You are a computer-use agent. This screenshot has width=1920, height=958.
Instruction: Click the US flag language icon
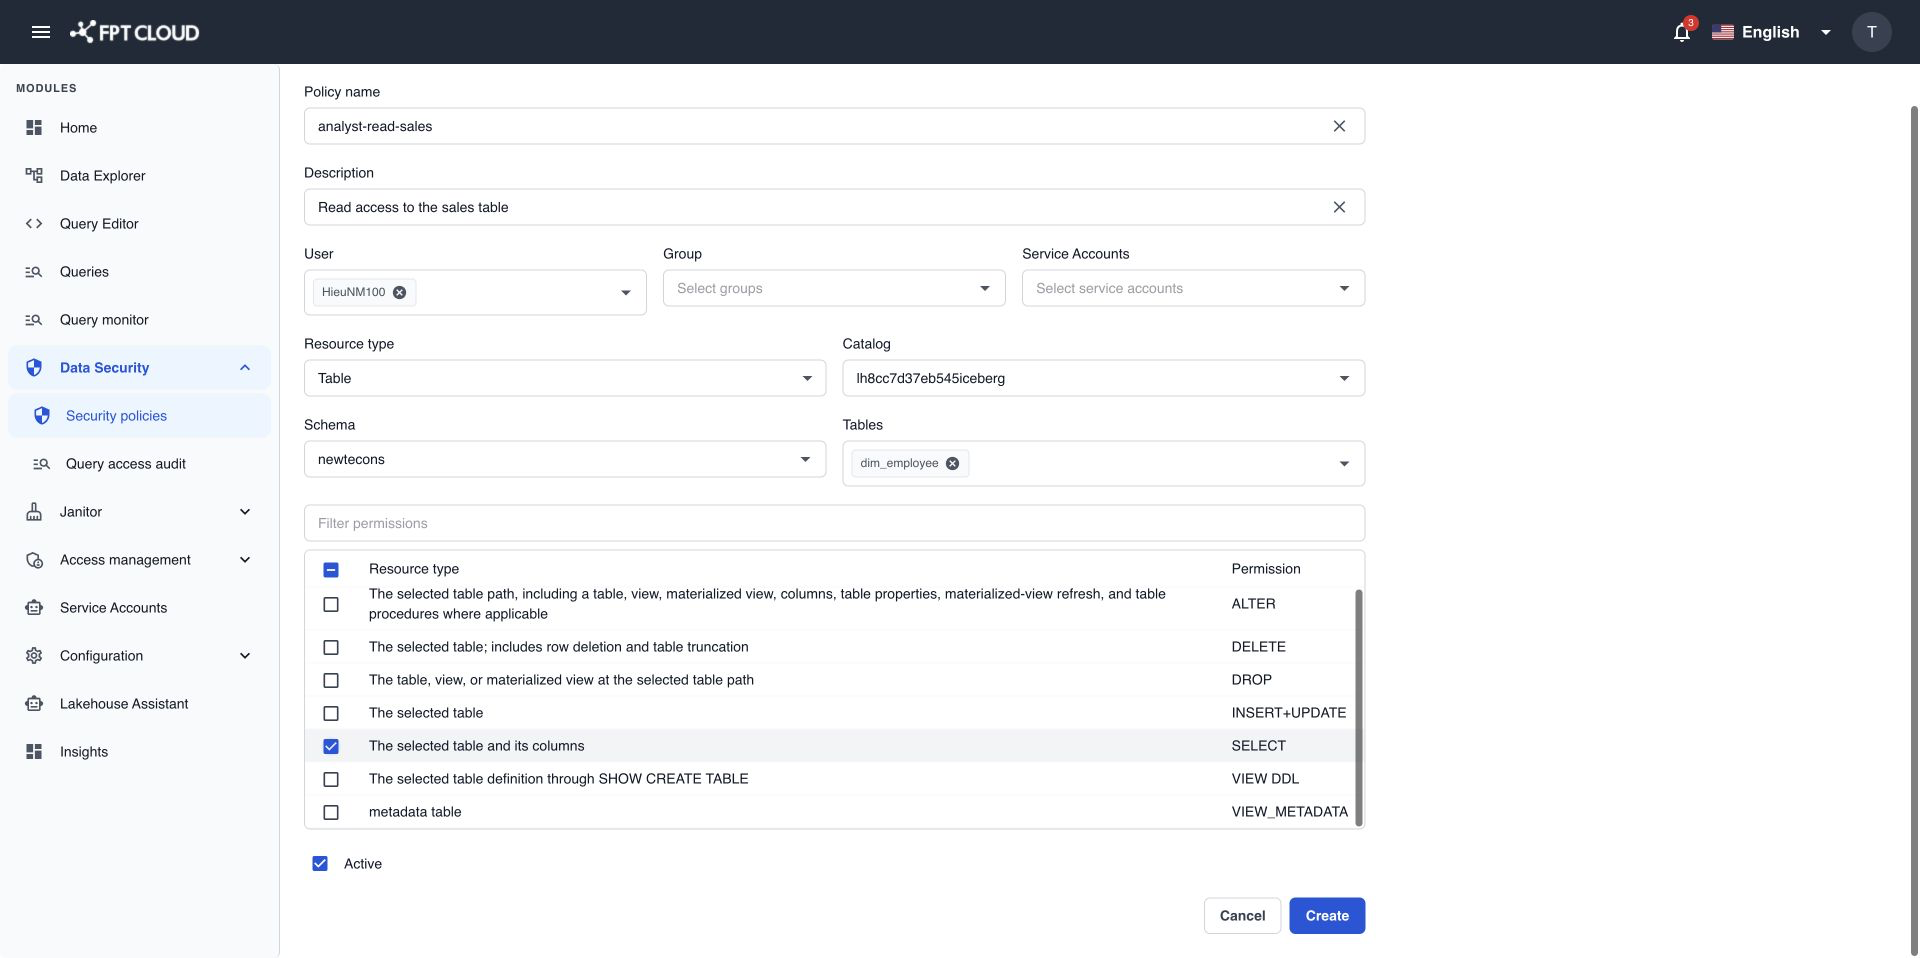[1722, 32]
